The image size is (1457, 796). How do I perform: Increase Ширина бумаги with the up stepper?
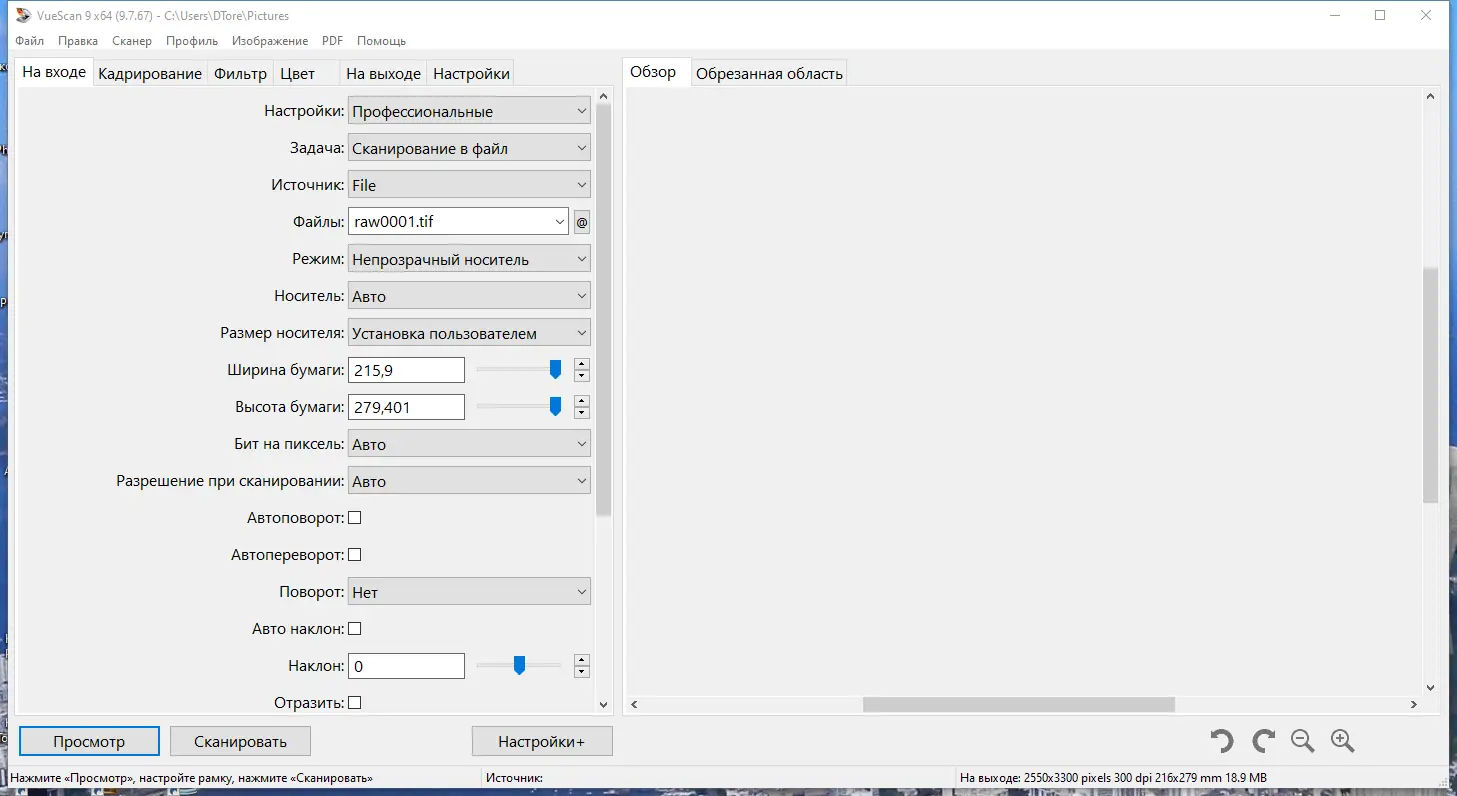582,364
